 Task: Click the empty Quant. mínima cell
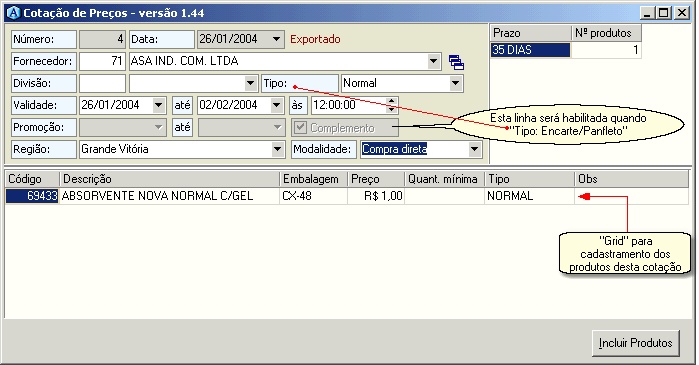(445, 196)
